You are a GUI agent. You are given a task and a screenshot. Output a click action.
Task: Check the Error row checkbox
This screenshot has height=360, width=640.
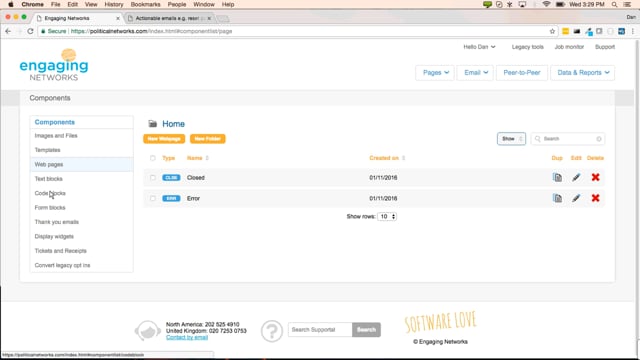153,198
